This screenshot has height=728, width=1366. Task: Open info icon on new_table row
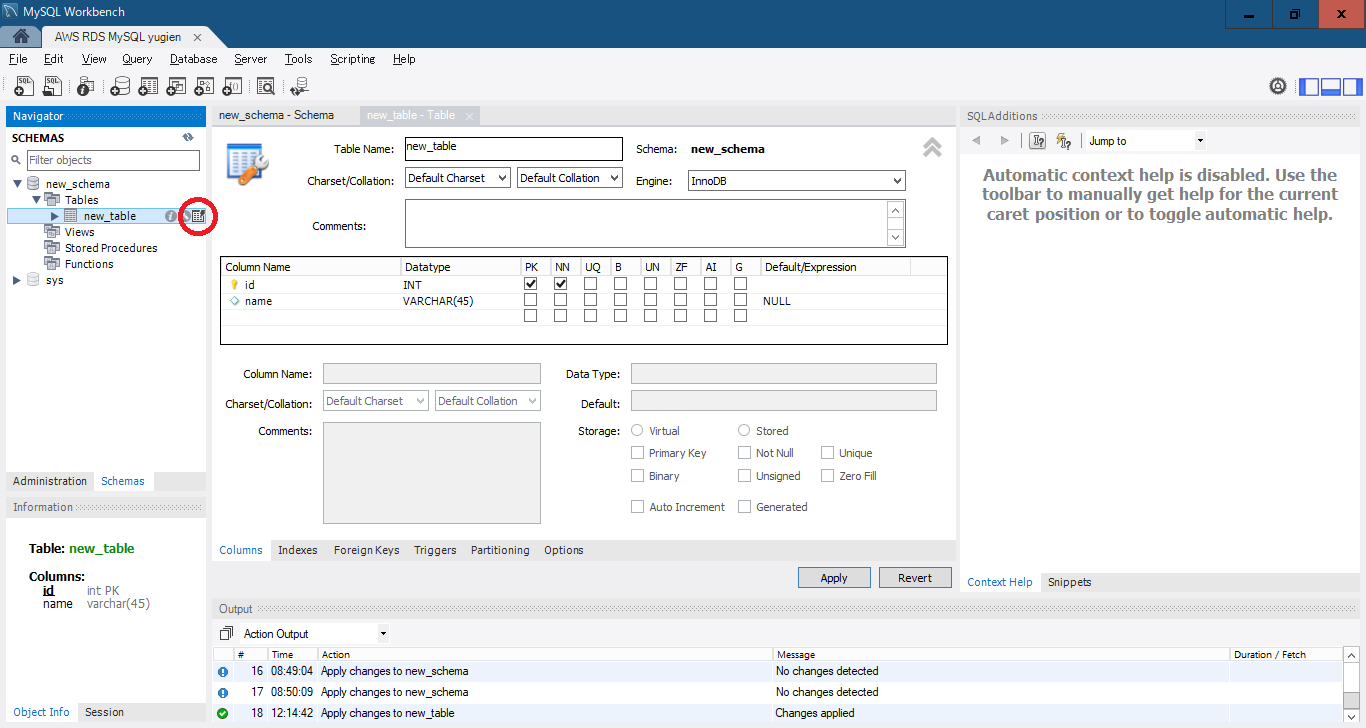[x=171, y=216]
